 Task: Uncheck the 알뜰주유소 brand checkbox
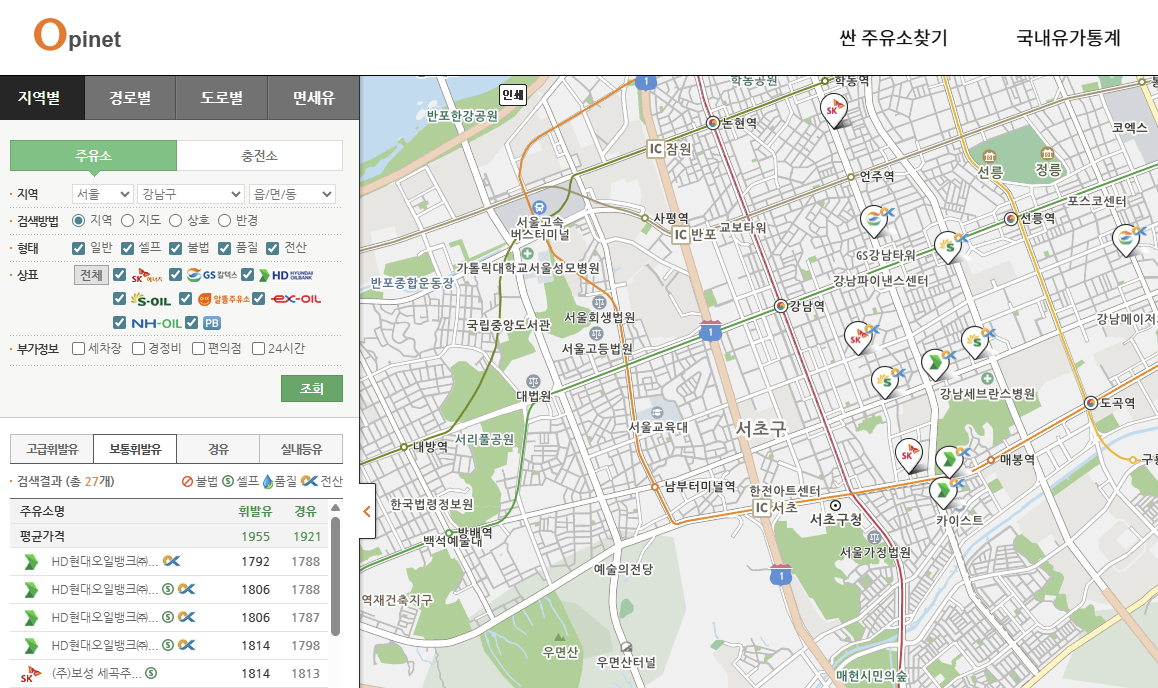click(x=185, y=298)
